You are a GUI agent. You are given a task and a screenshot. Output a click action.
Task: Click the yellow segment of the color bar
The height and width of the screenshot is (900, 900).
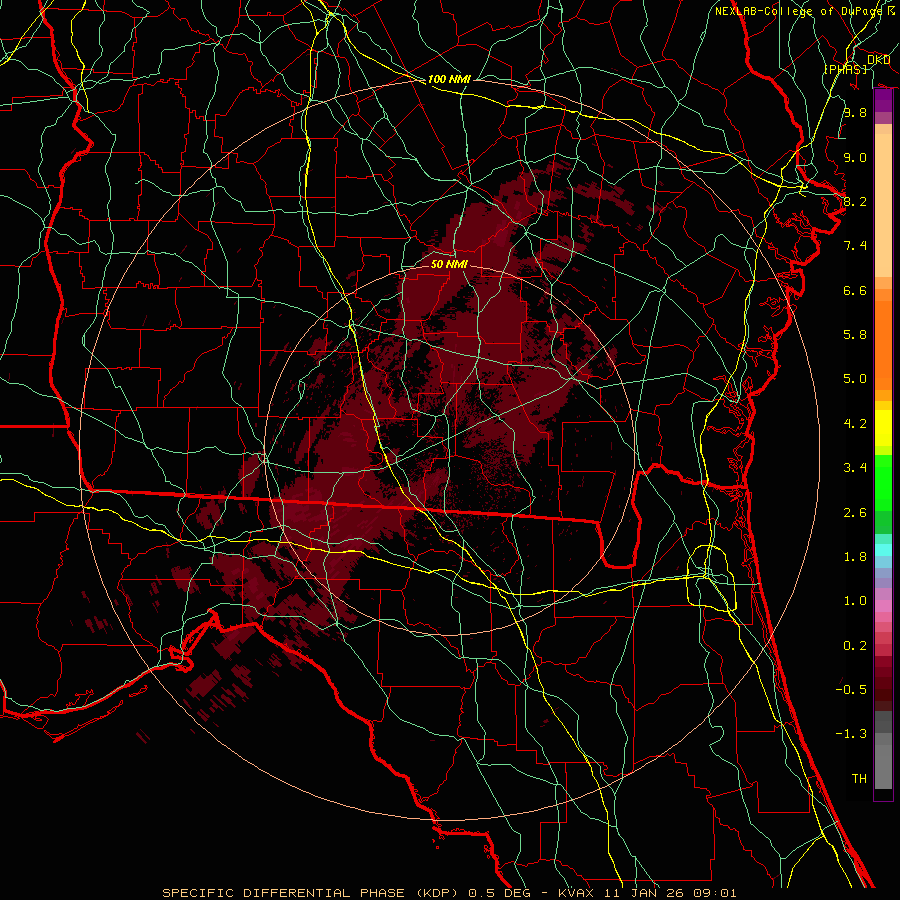[883, 428]
